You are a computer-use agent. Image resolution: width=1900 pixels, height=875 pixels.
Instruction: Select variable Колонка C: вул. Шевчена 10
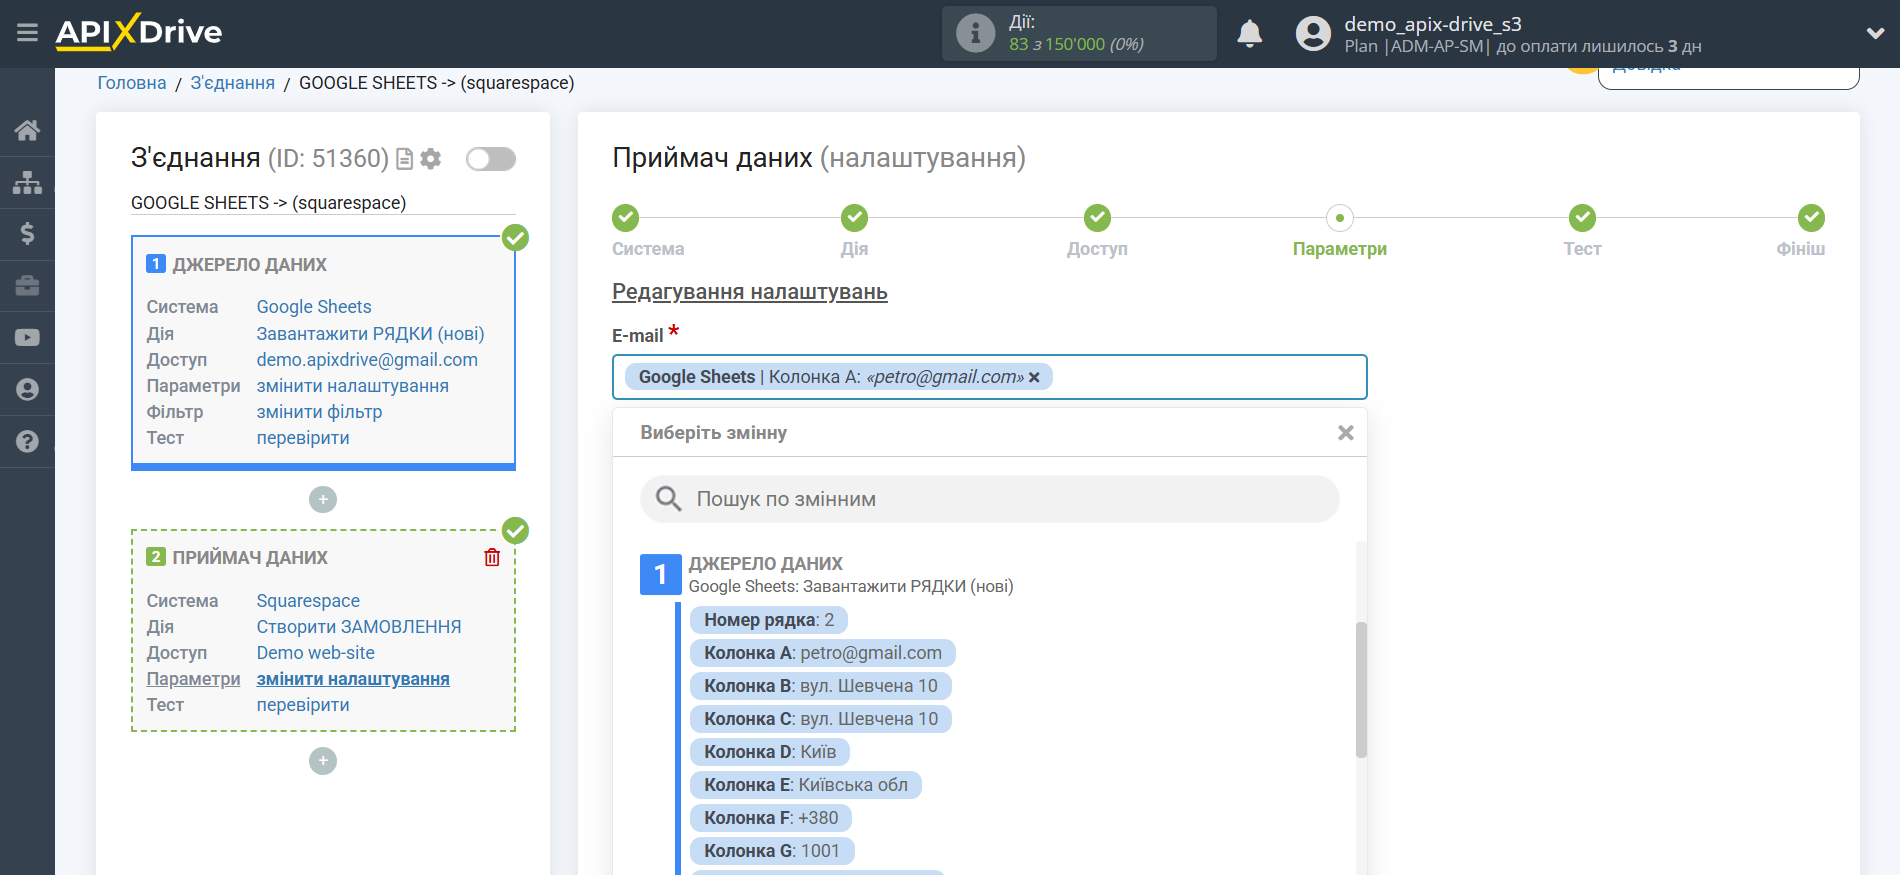[x=820, y=719]
